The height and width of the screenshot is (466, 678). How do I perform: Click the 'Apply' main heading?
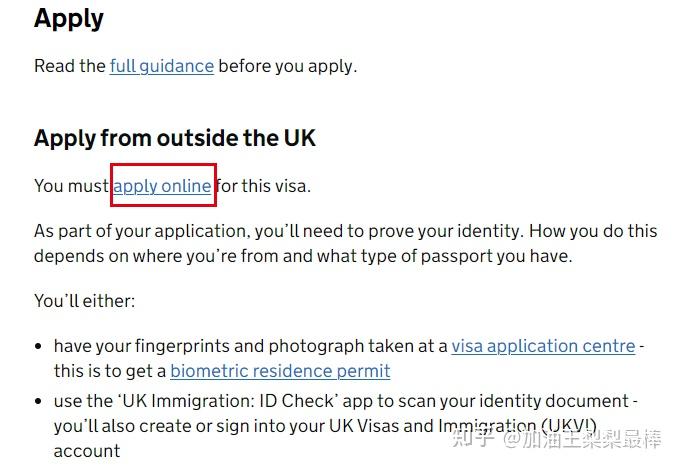tap(69, 18)
